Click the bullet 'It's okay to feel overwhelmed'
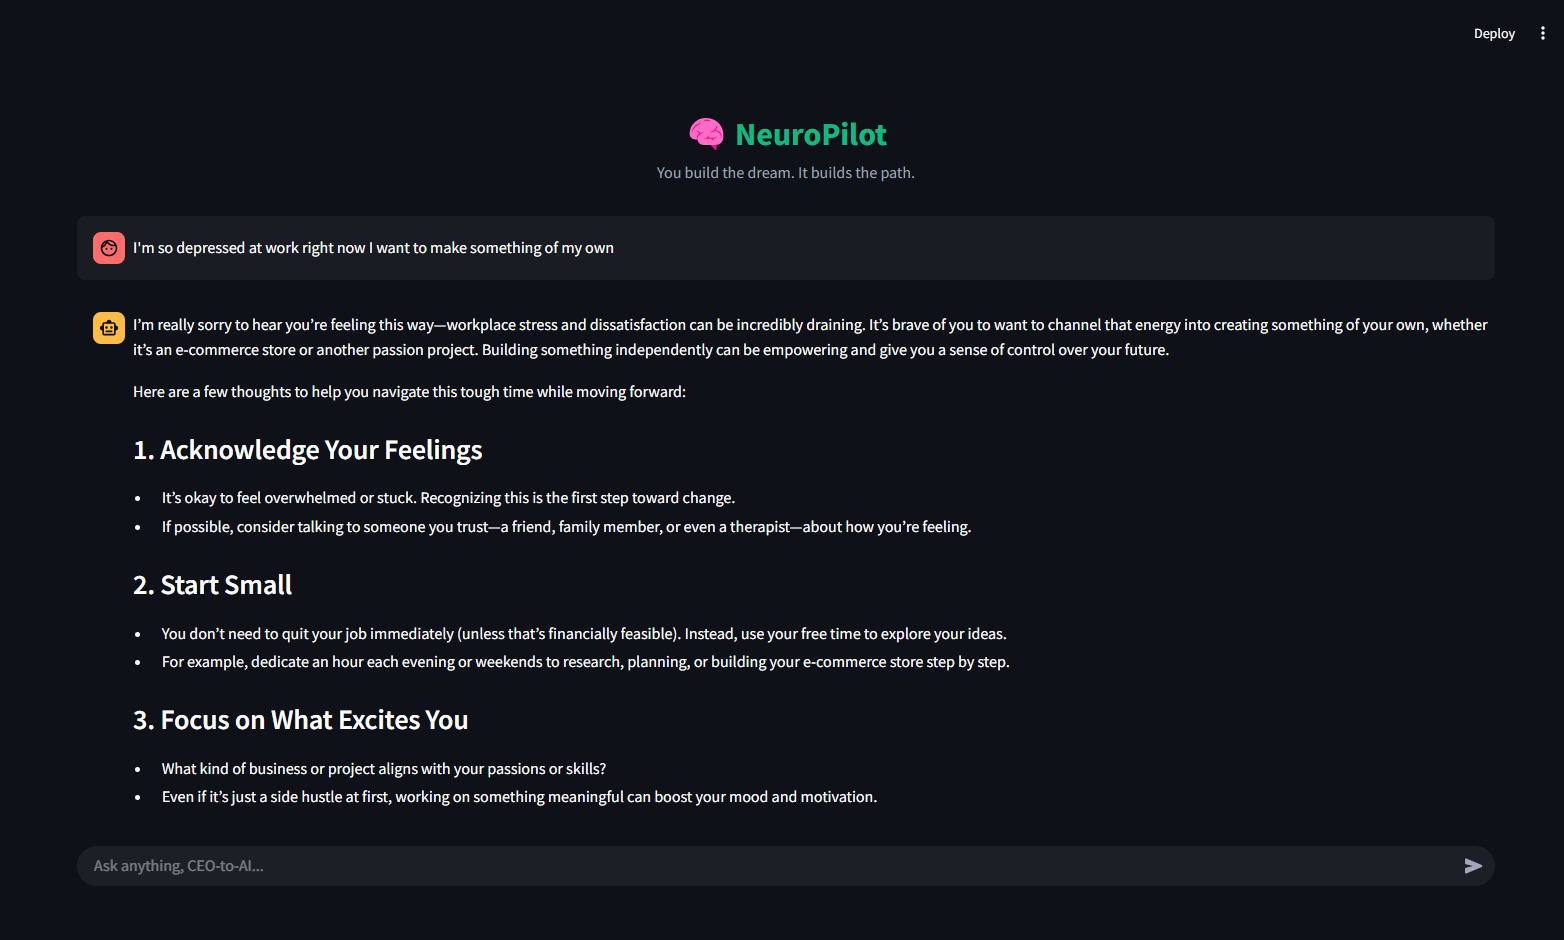 (448, 498)
